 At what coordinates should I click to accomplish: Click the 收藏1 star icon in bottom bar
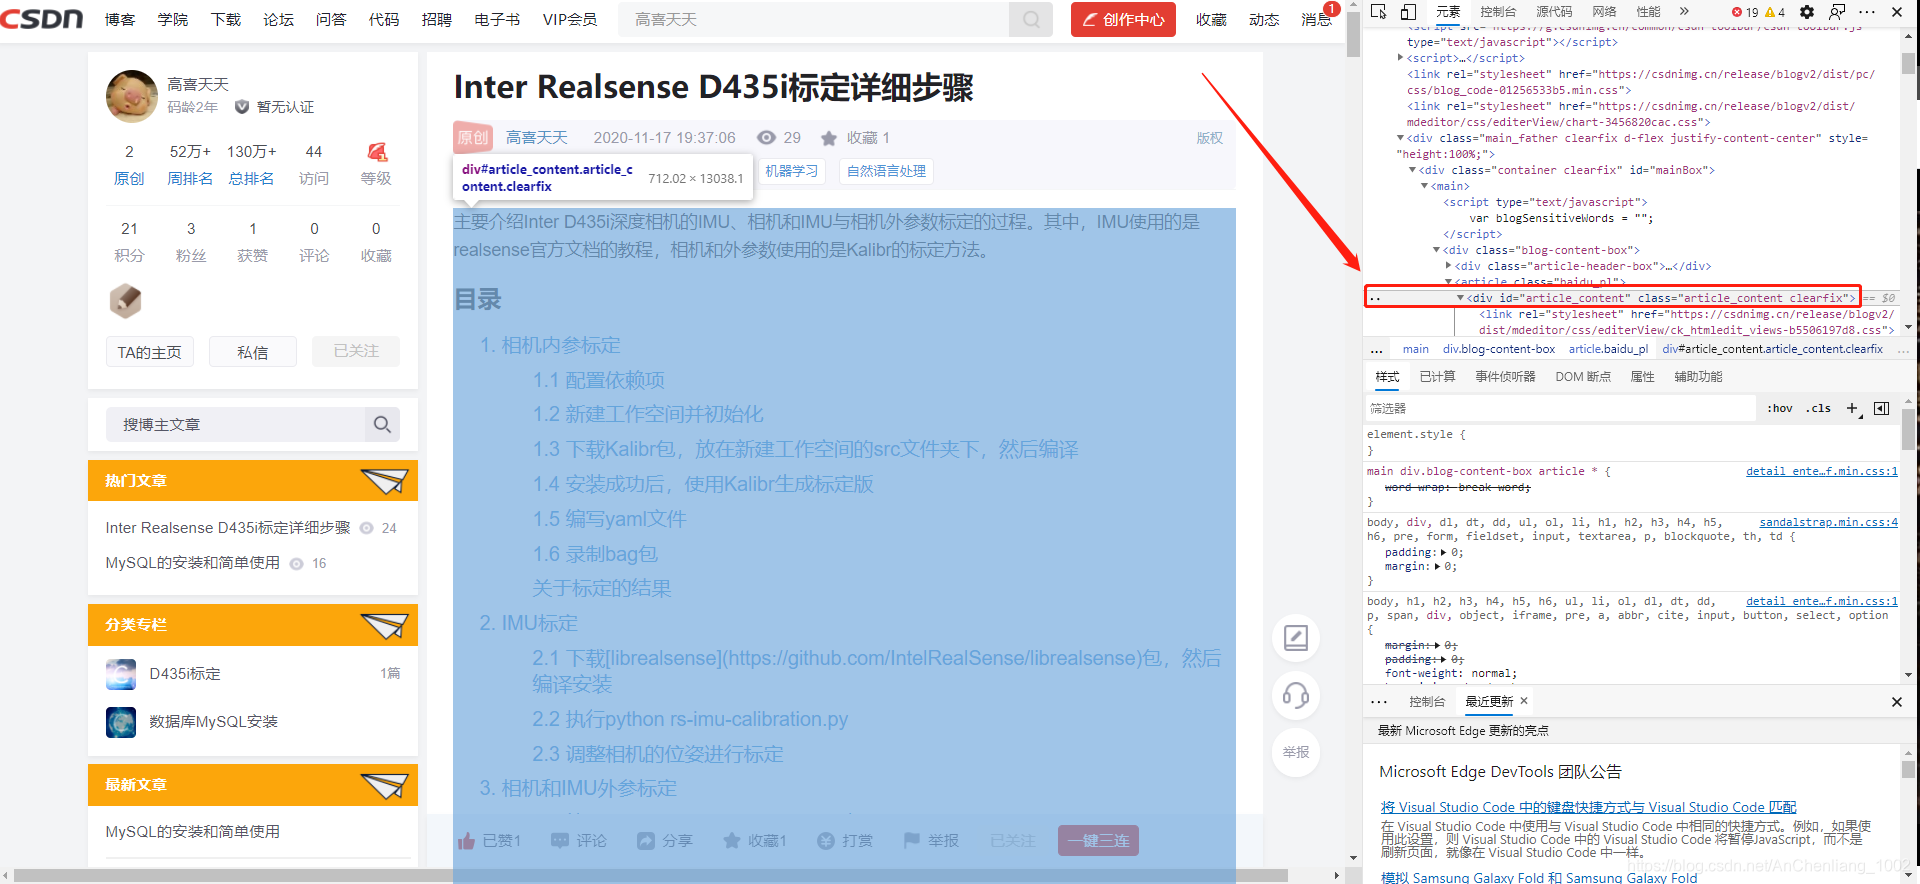732,841
